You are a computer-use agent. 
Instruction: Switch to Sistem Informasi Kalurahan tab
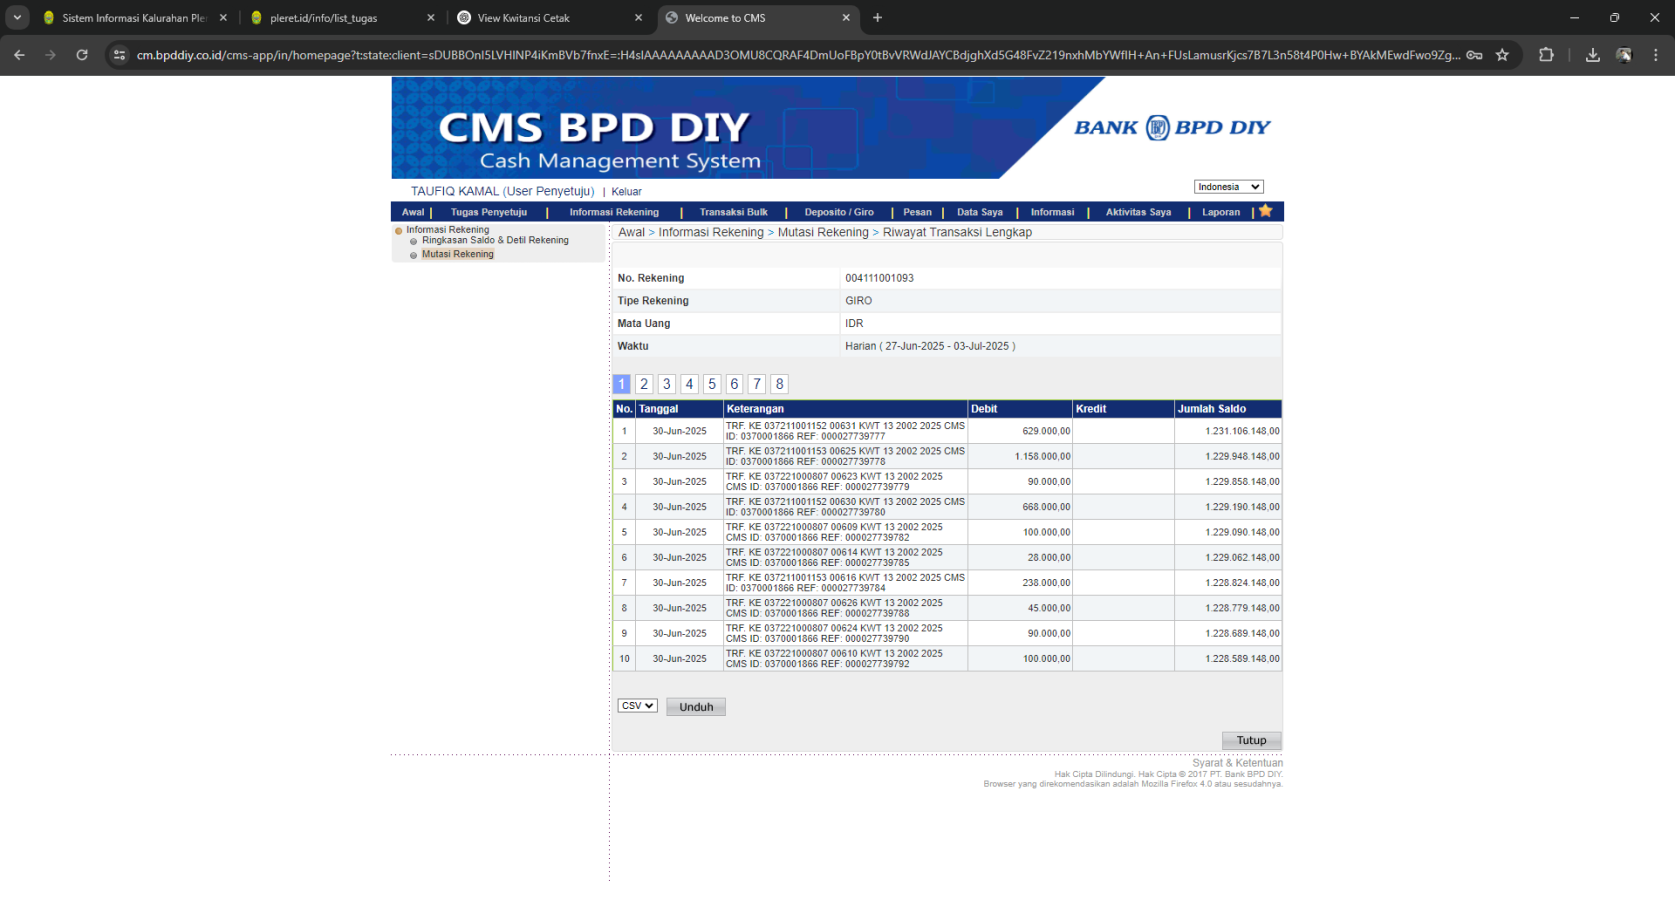pyautogui.click(x=134, y=18)
